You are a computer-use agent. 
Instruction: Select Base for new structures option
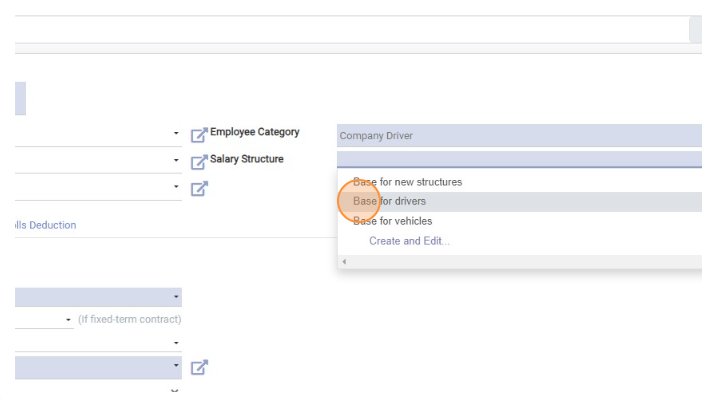(x=407, y=182)
